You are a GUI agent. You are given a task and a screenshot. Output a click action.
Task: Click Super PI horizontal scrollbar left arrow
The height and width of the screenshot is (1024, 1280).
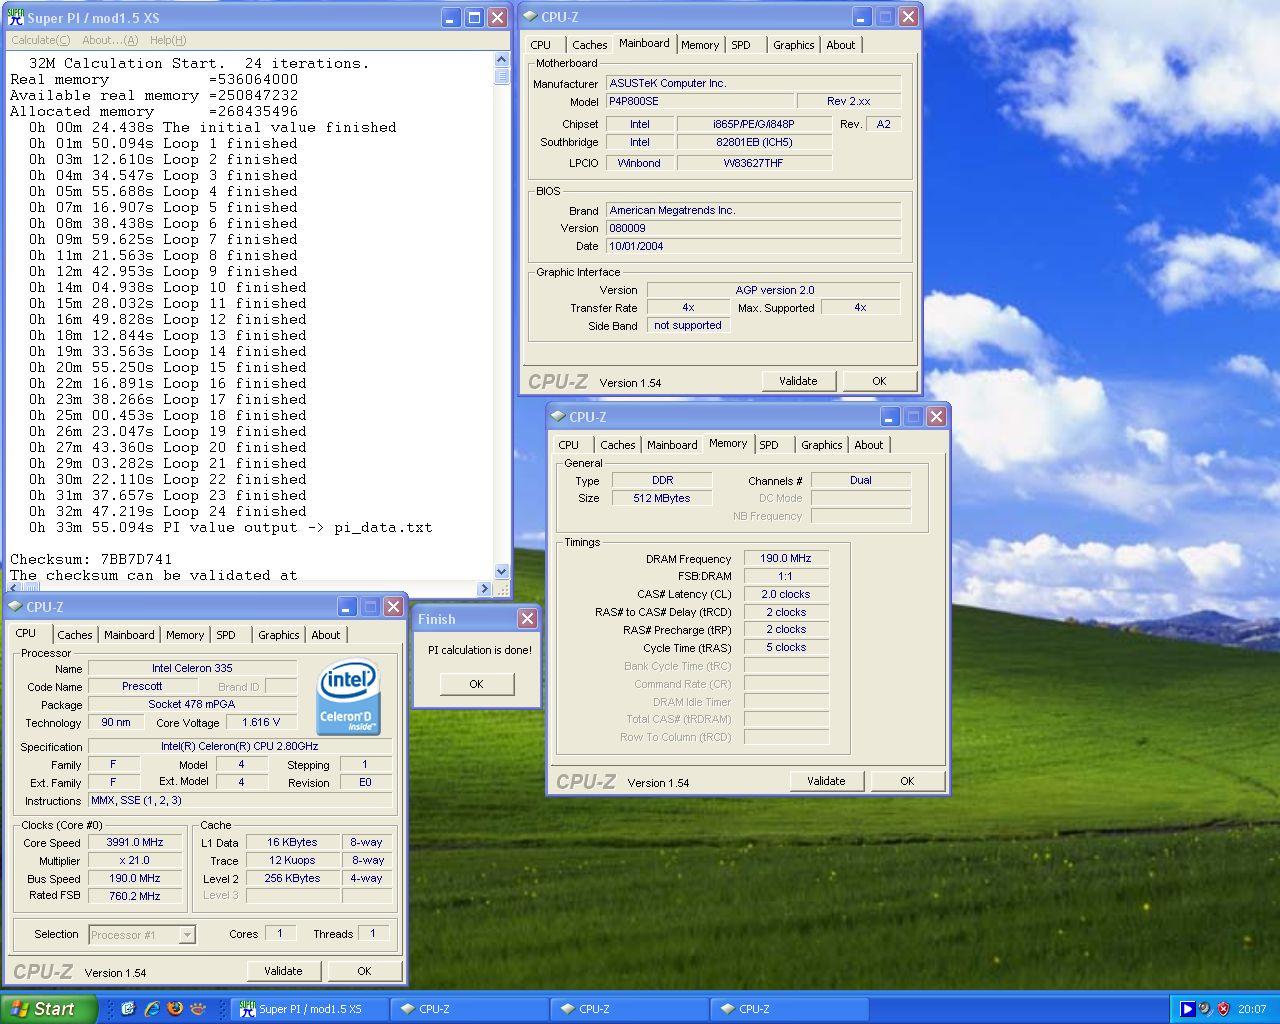tap(13, 587)
